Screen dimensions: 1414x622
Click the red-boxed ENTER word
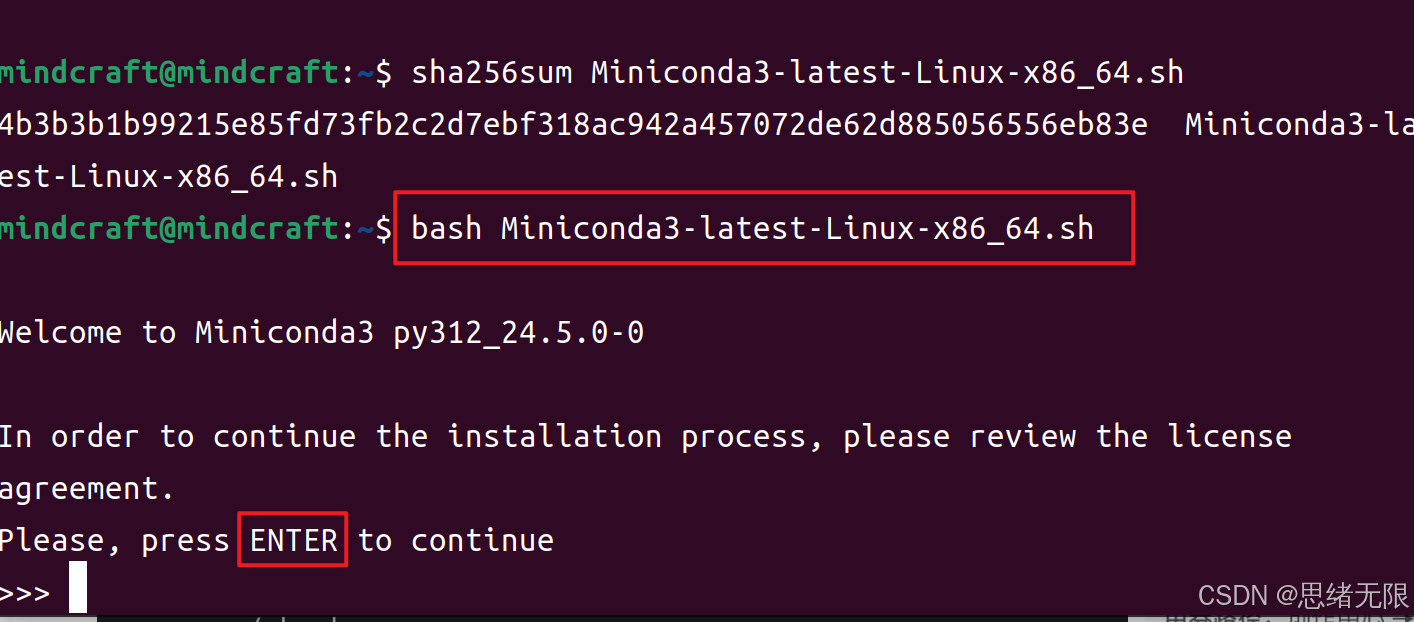click(x=293, y=540)
